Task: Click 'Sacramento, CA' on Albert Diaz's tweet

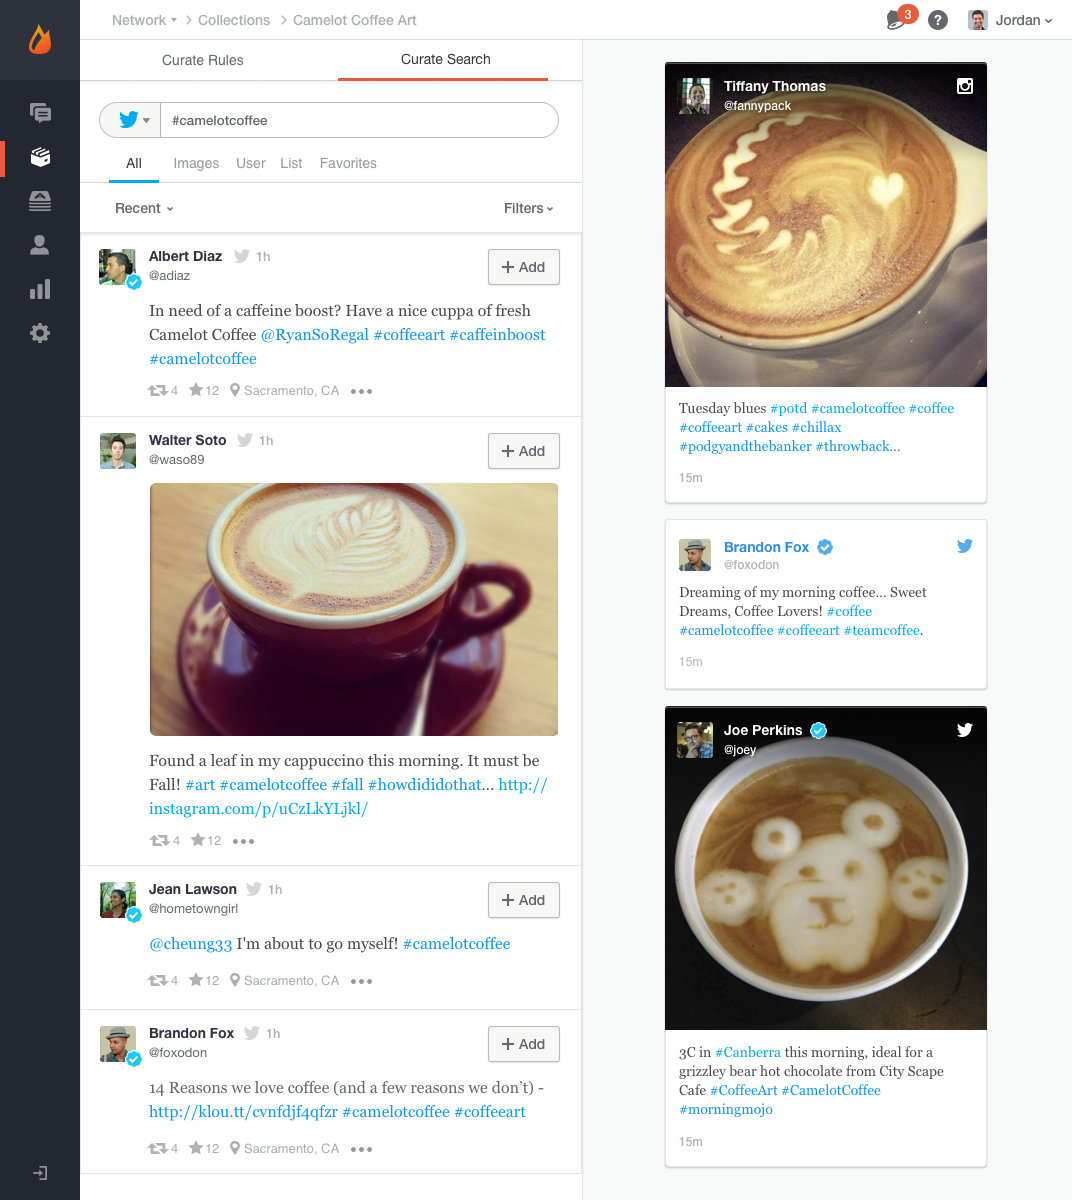Action: [291, 391]
